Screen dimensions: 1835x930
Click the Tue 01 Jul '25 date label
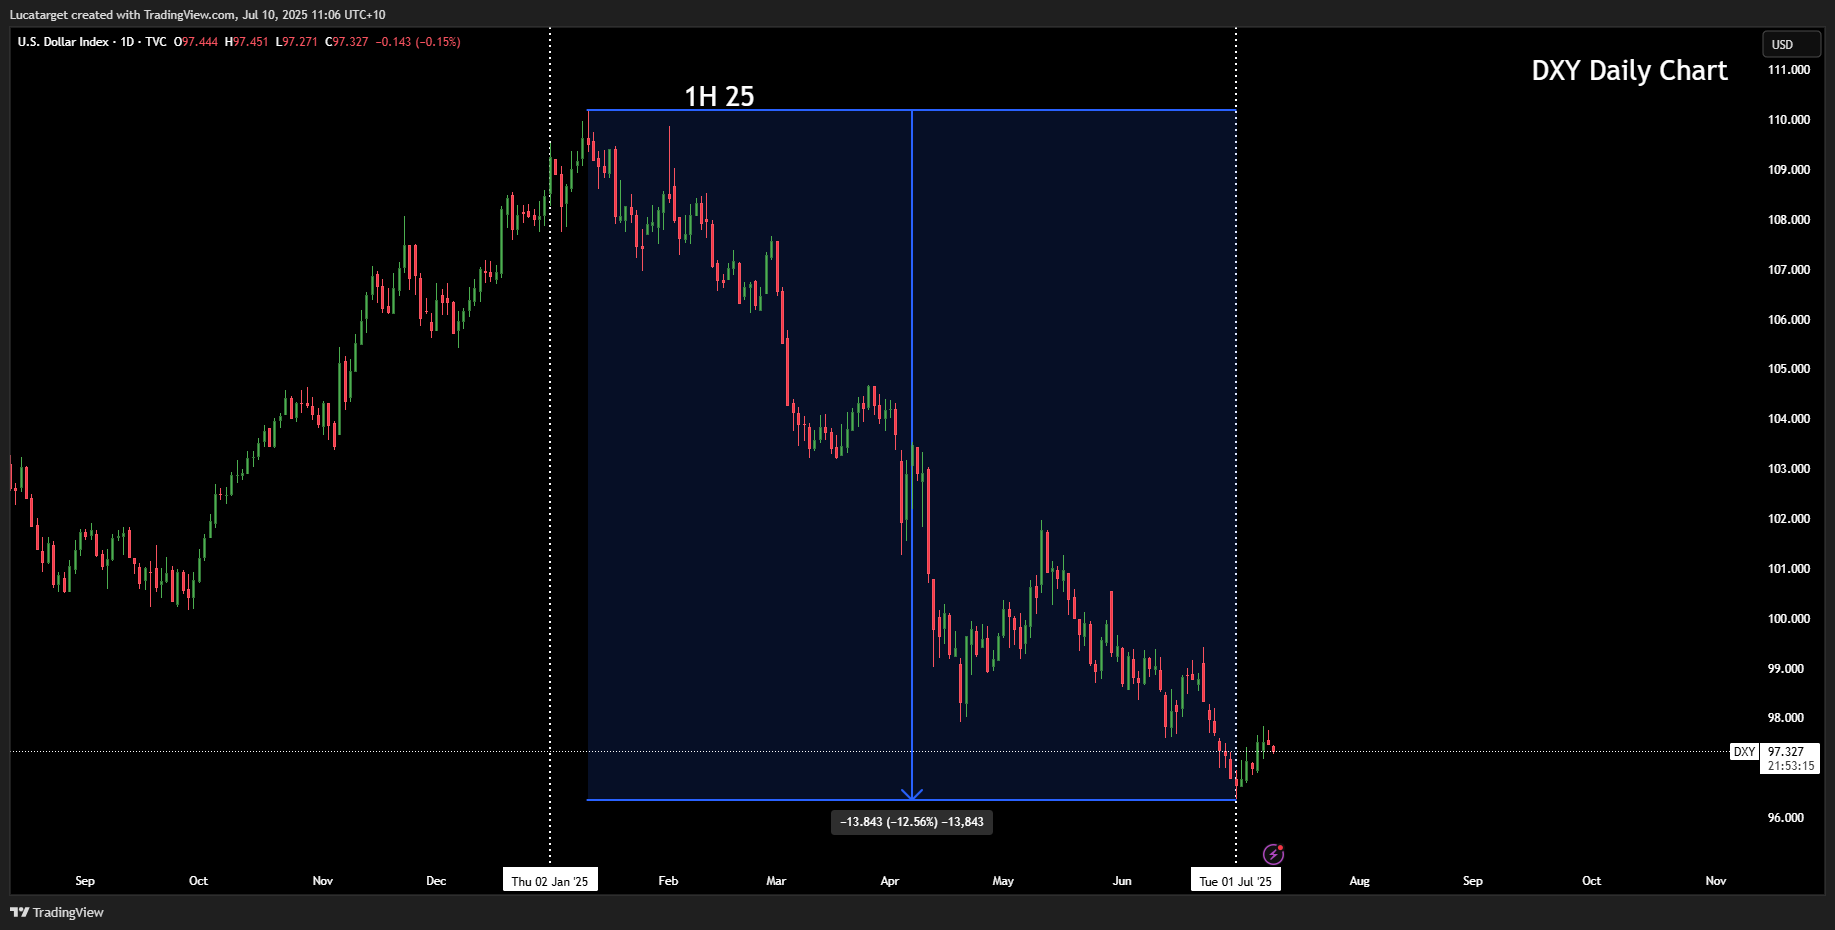[1236, 881]
